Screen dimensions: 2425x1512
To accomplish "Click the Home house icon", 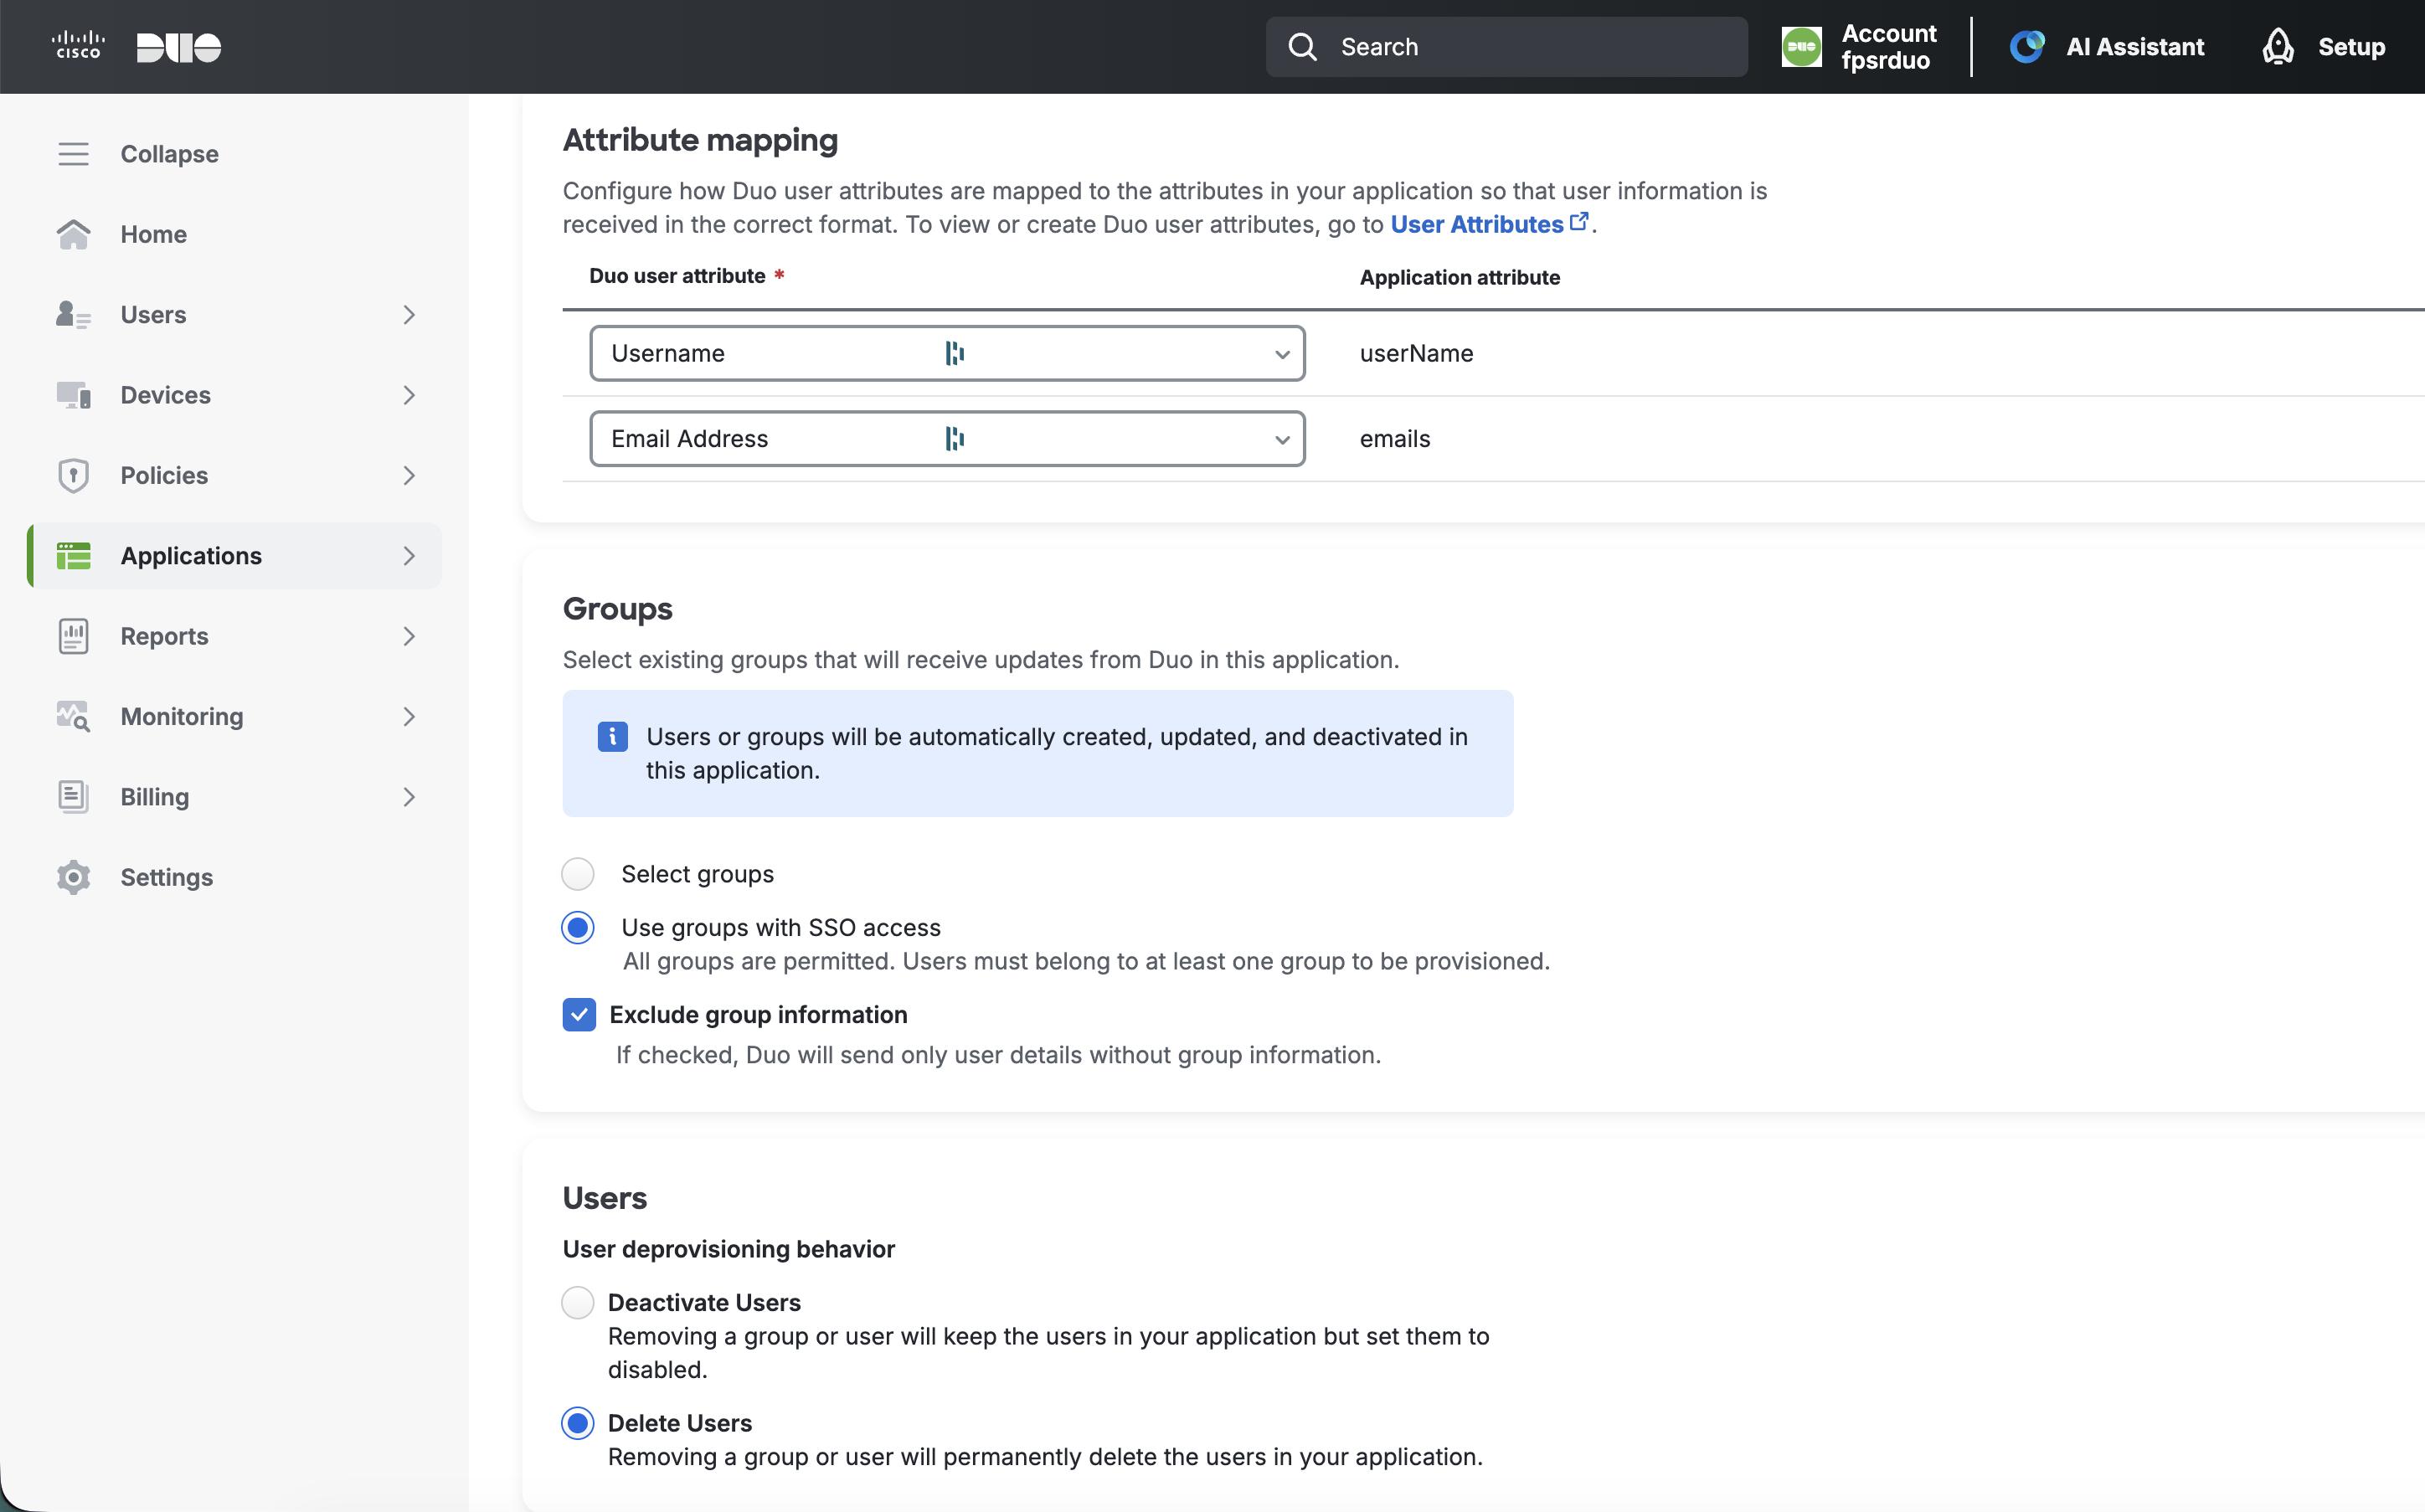I will [73, 234].
